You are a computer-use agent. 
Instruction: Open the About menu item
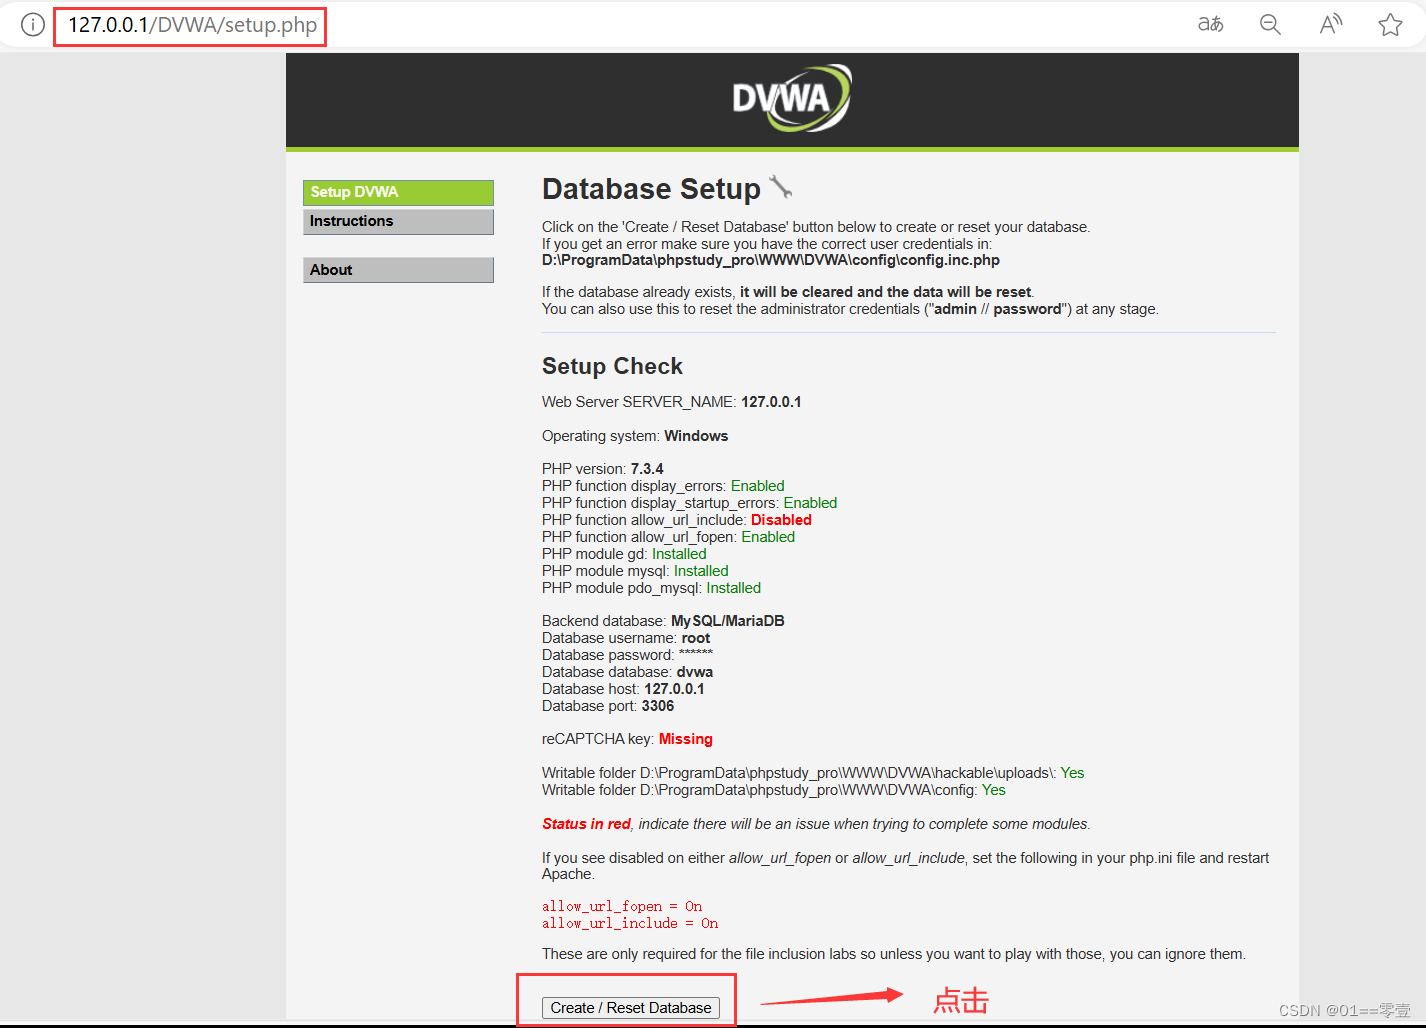398,270
